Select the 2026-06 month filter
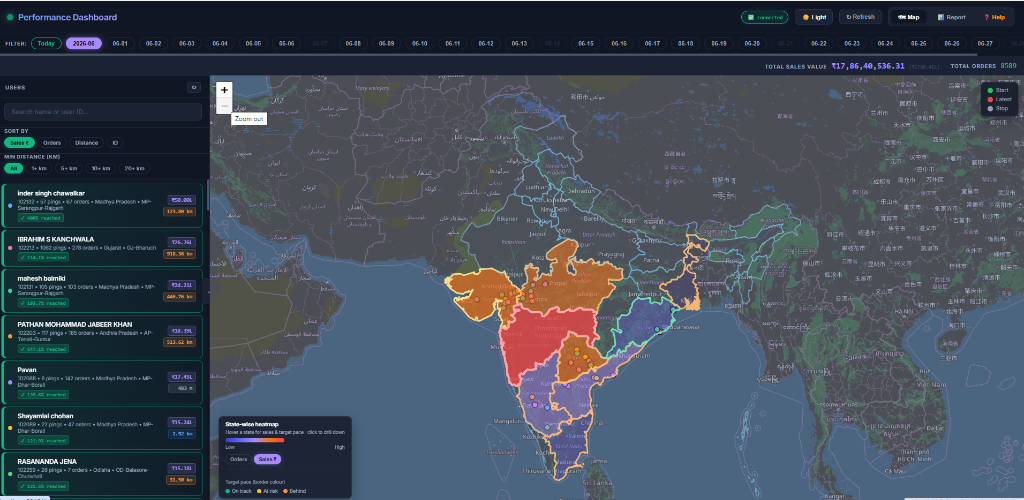 click(84, 43)
